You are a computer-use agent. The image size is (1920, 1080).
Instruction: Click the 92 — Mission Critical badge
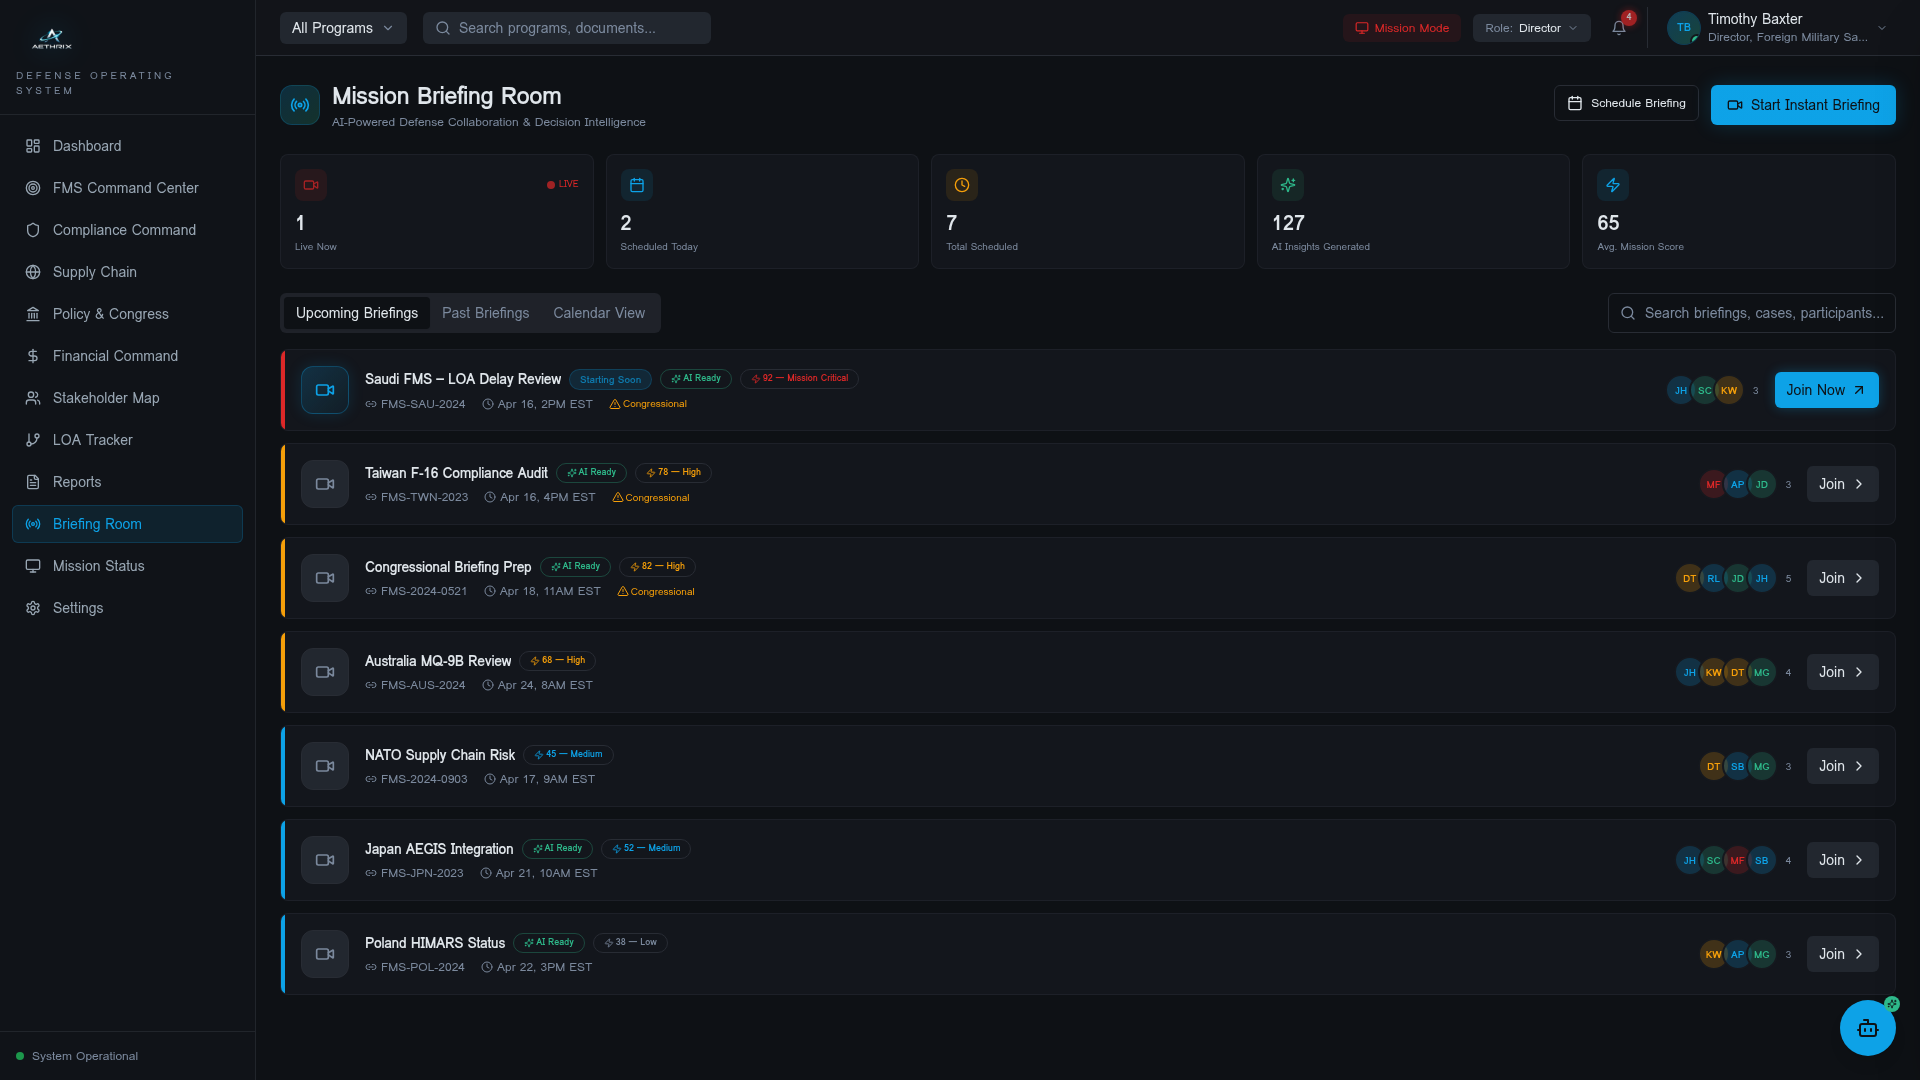click(799, 379)
